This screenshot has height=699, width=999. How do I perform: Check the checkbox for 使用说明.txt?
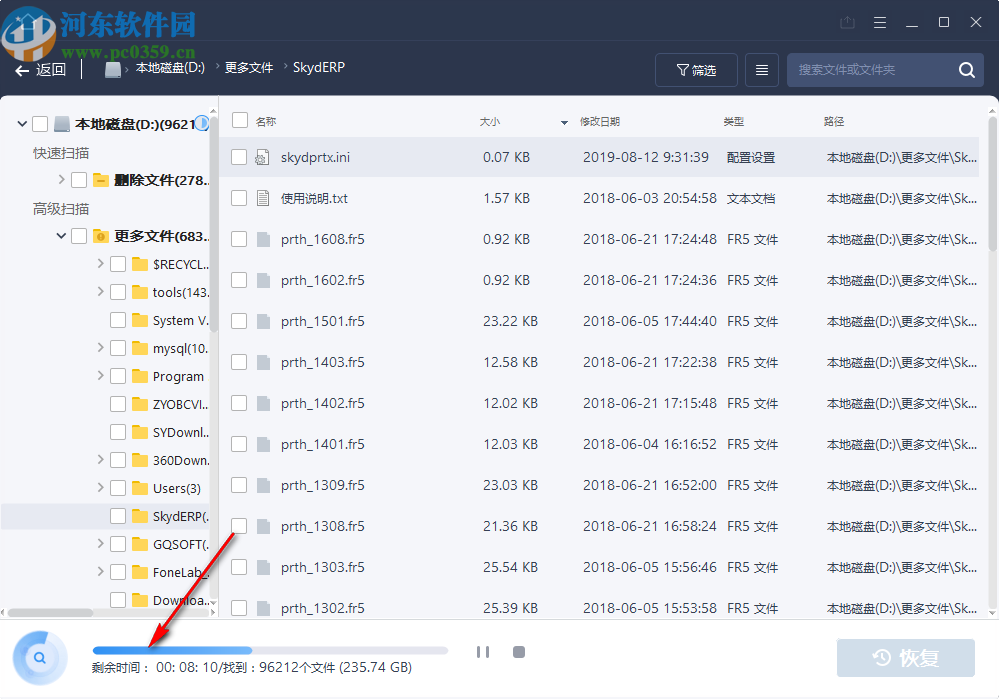point(238,198)
